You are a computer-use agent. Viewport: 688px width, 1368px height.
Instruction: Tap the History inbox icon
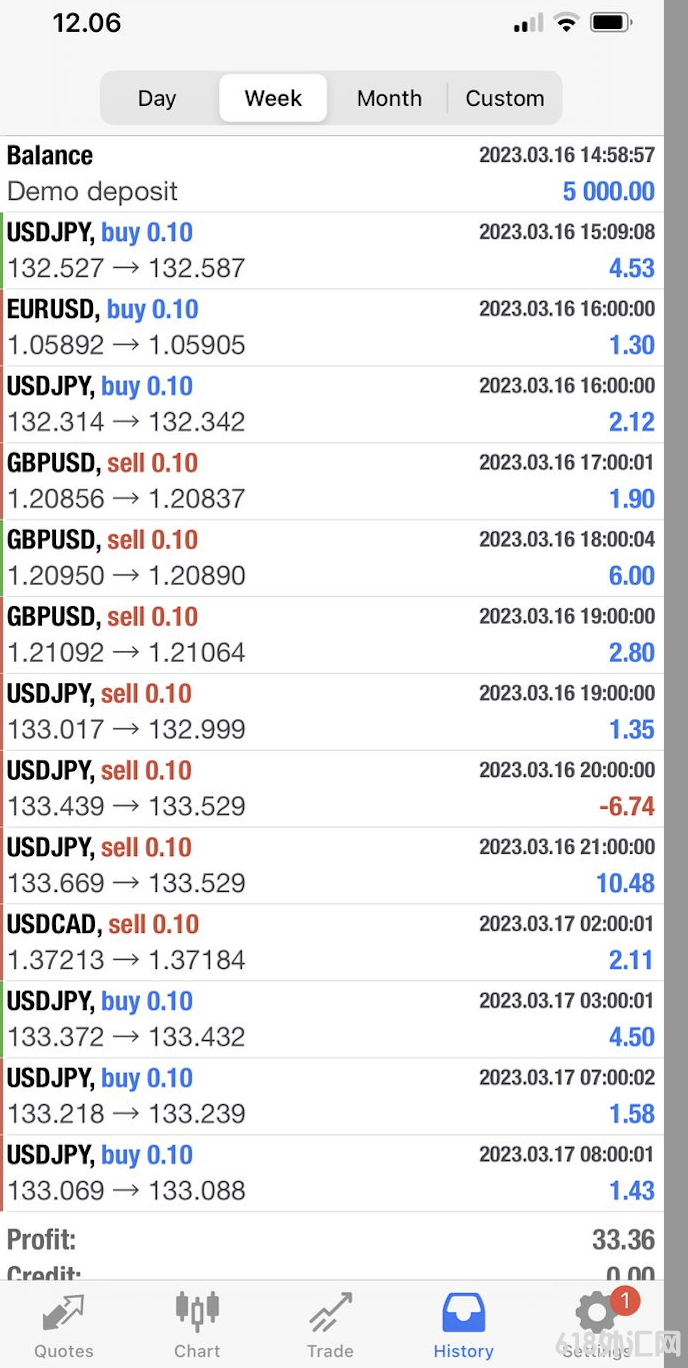point(463,1312)
